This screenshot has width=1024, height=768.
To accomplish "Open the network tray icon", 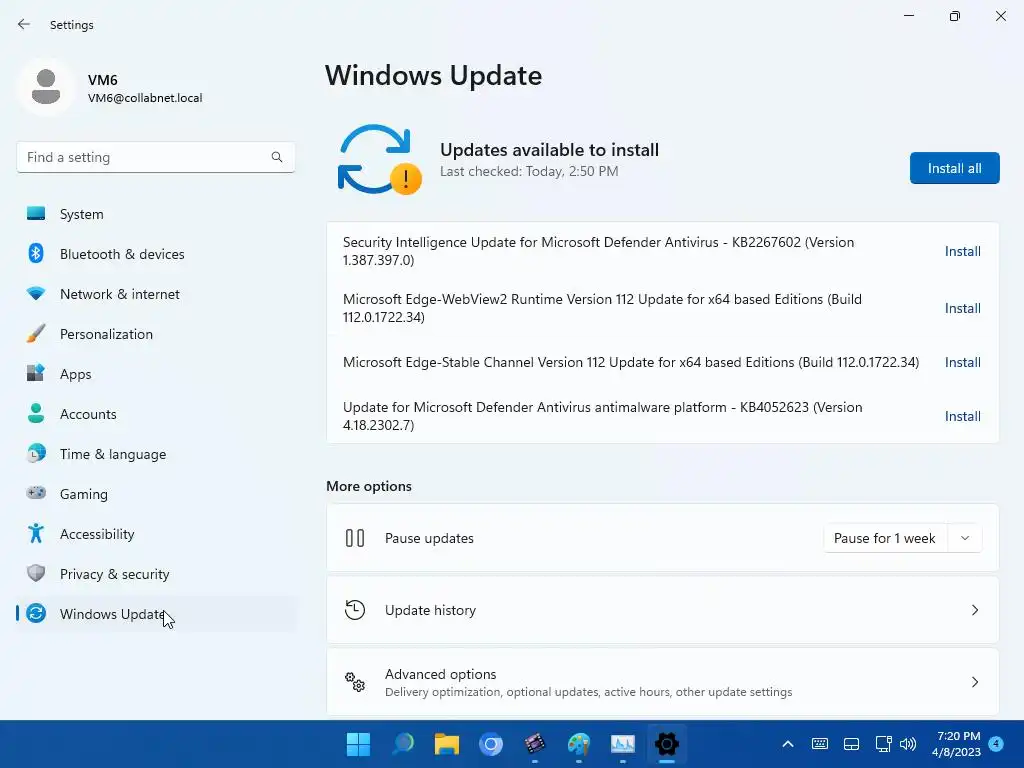I will 883,744.
